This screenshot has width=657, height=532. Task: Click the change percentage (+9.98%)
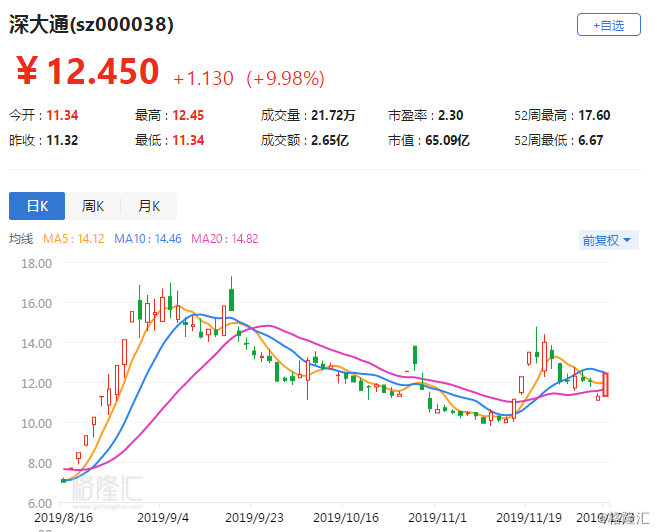(x=285, y=78)
